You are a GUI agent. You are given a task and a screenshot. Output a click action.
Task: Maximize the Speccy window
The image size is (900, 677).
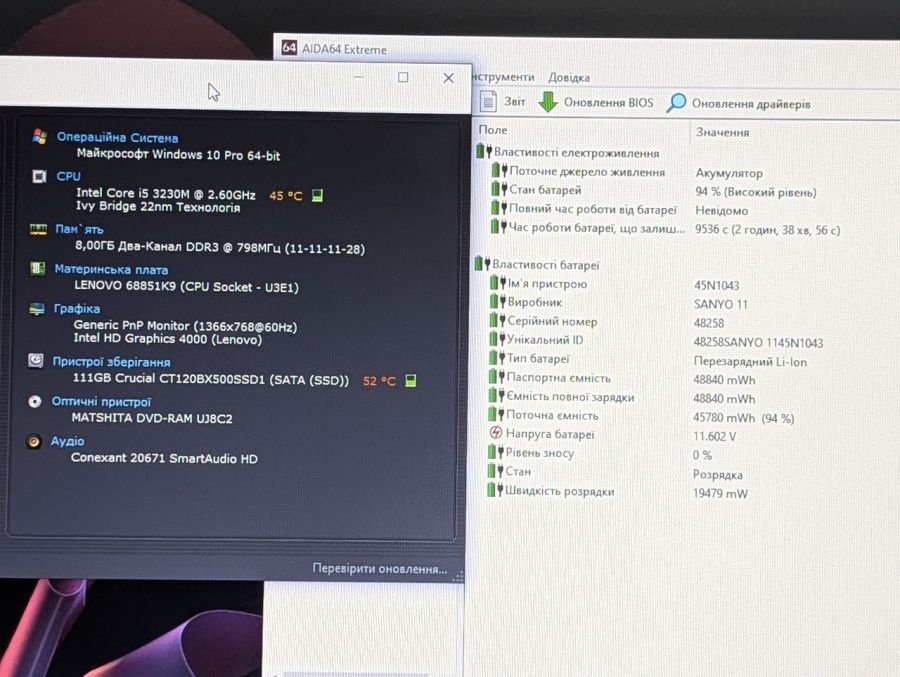click(404, 78)
